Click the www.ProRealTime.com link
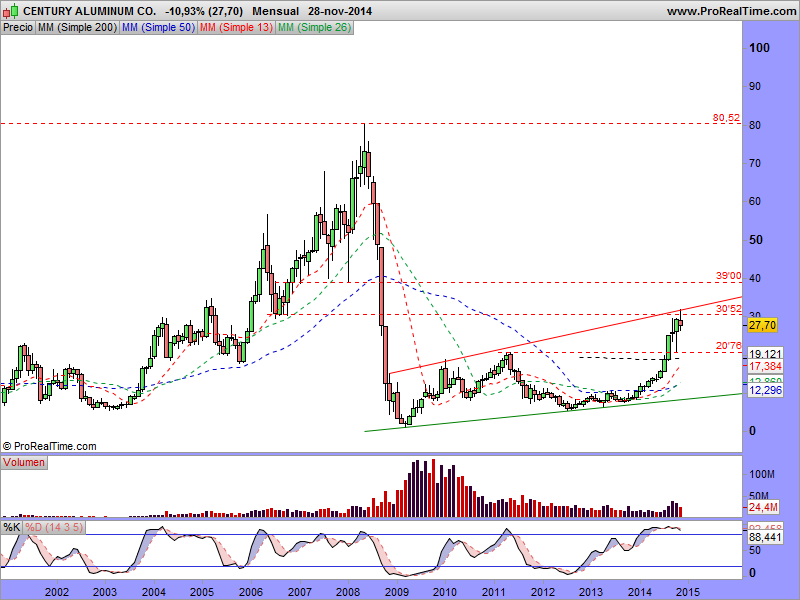Screen dimensions: 800x600 coord(729,11)
